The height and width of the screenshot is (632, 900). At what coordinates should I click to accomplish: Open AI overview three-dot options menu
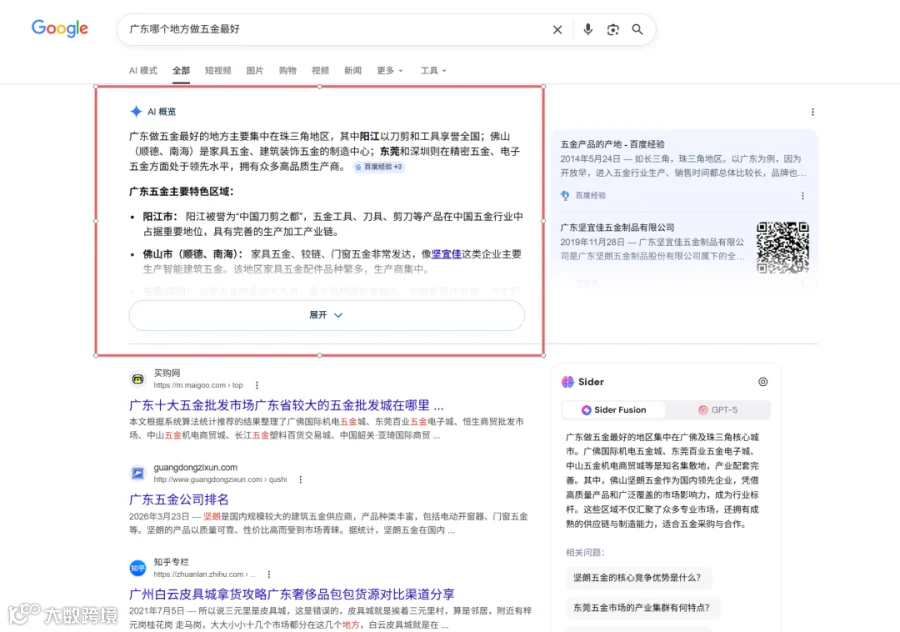point(812,112)
